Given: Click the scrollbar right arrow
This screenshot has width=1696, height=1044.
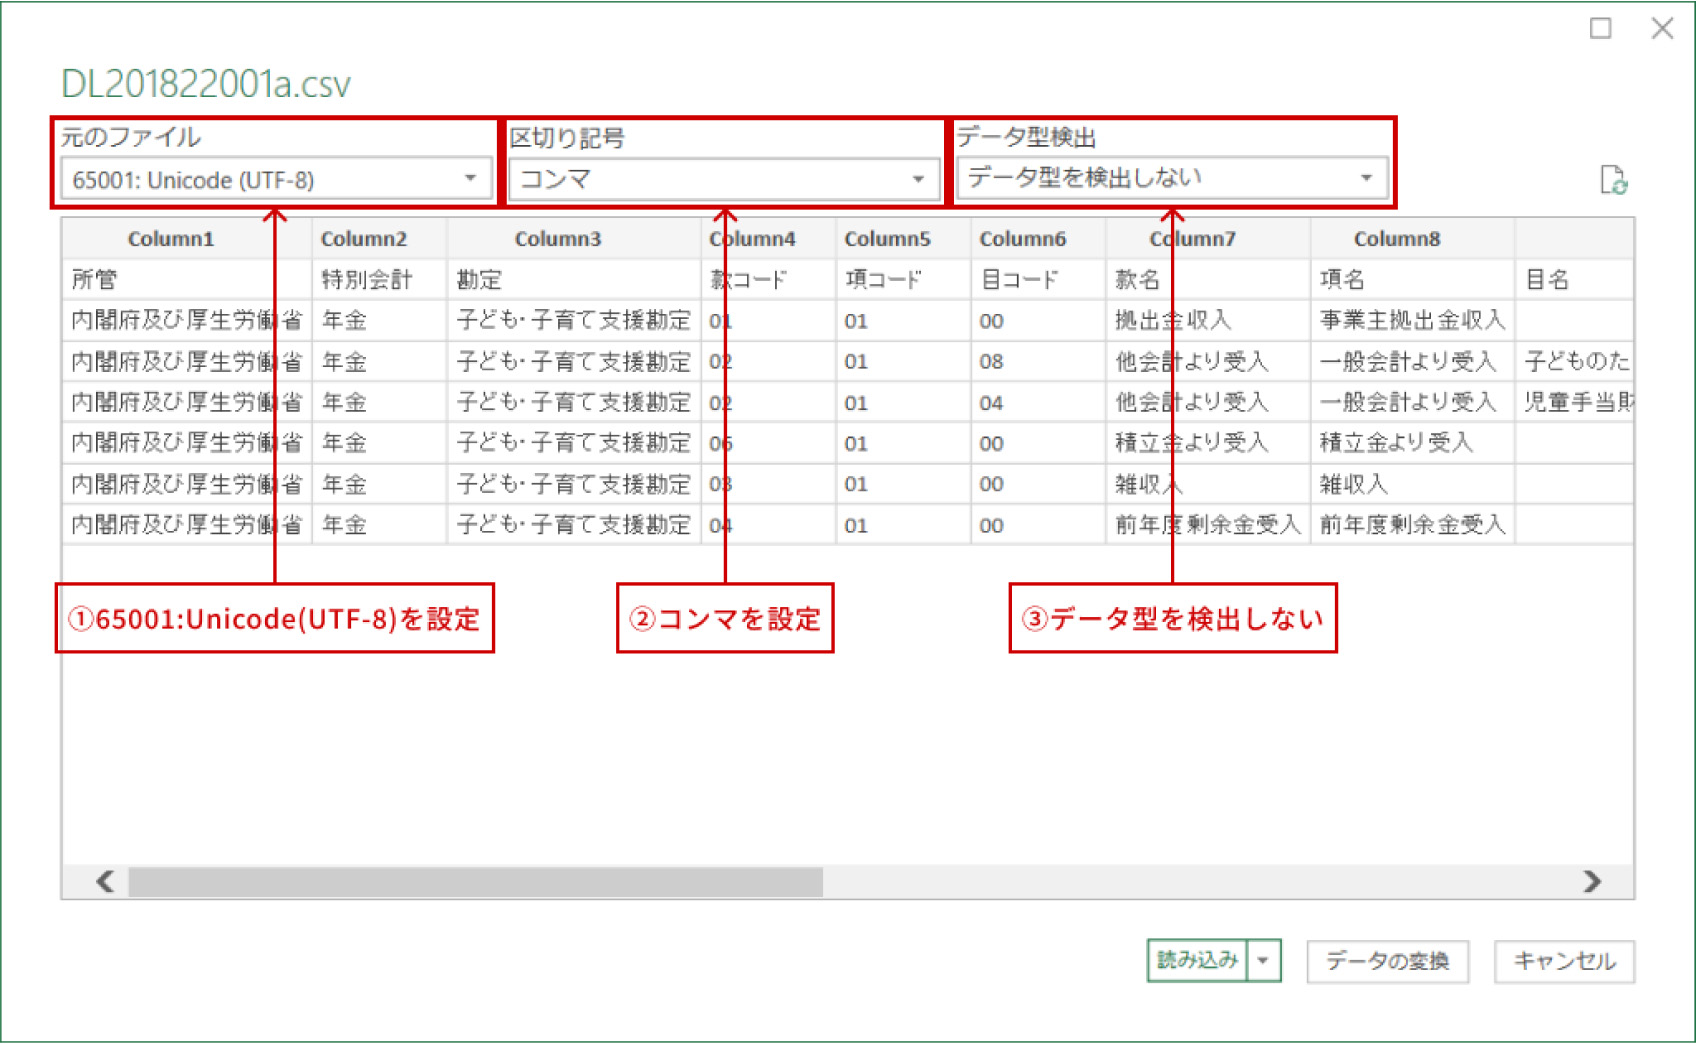Looking at the screenshot, I should (1590, 882).
